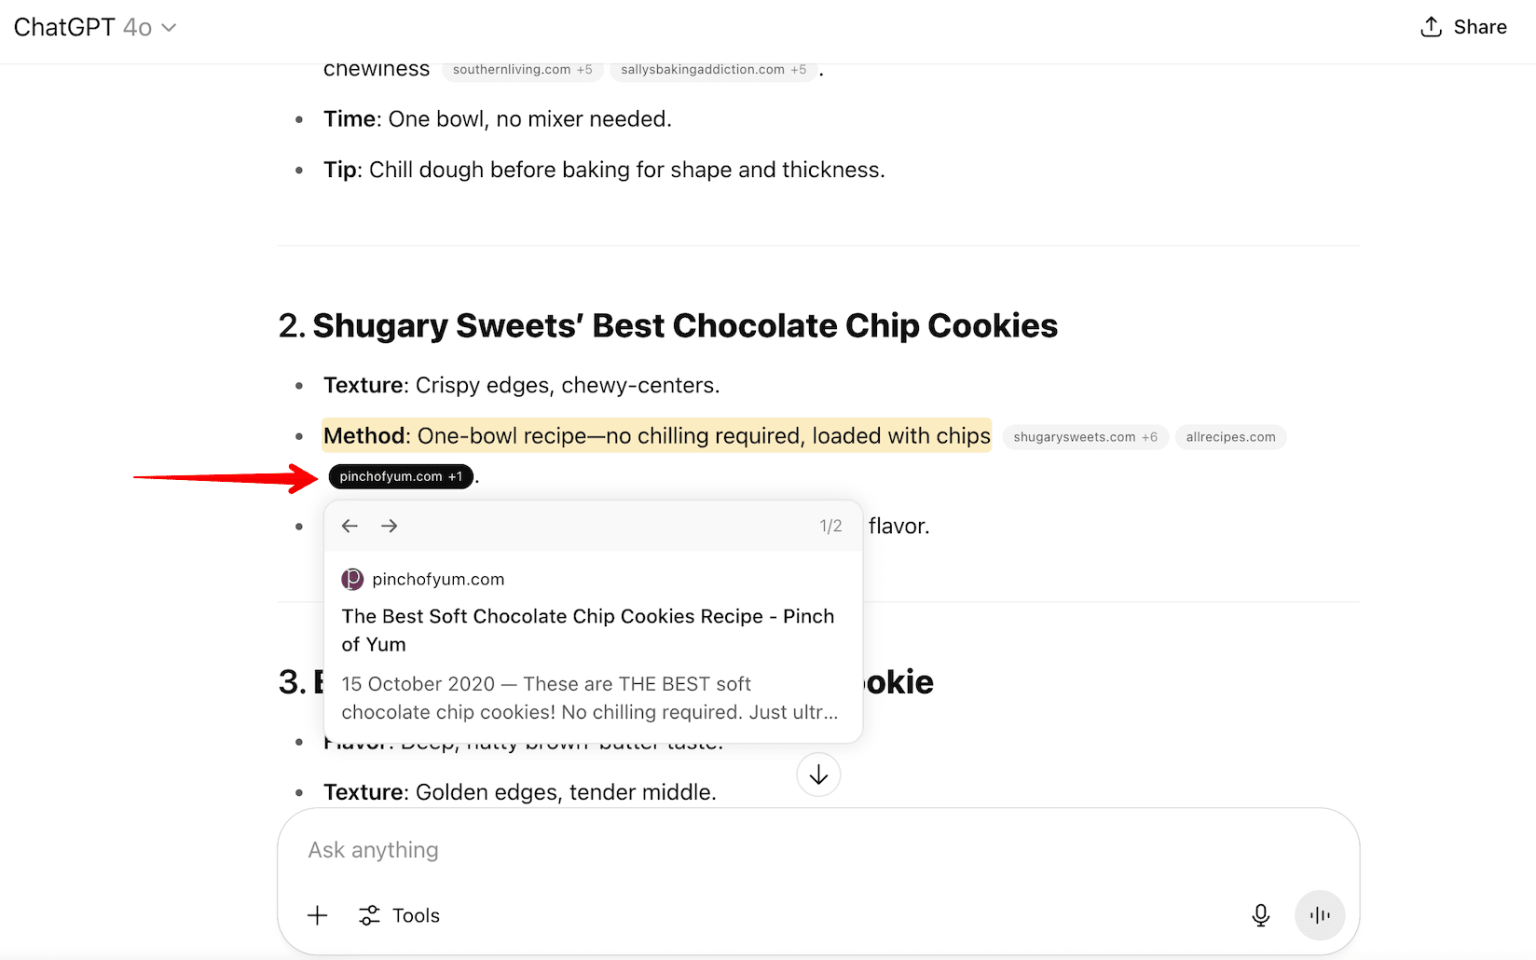Open the sallysbakingaddiction.com +5 source chip
This screenshot has width=1536, height=960.
pyautogui.click(x=713, y=70)
